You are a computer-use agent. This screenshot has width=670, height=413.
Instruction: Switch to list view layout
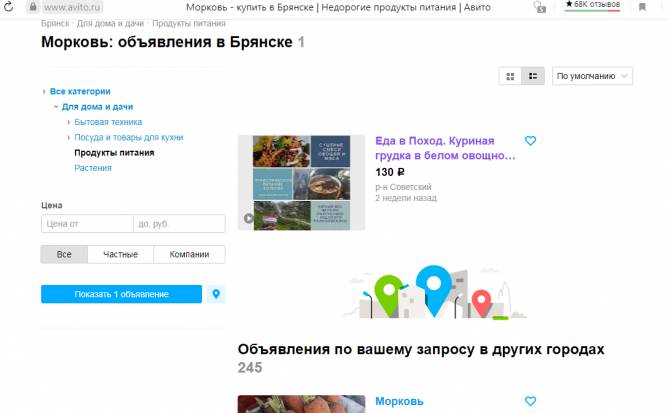click(534, 76)
